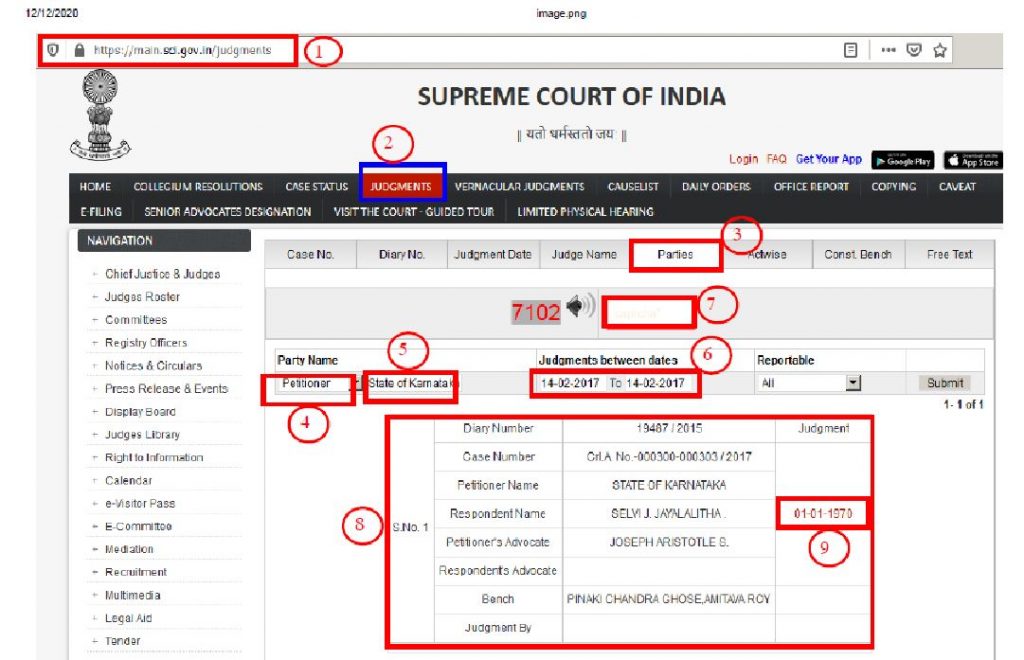Viewport: 1024px width, 660px height.
Task: Click the captcha input field
Action: [x=647, y=313]
